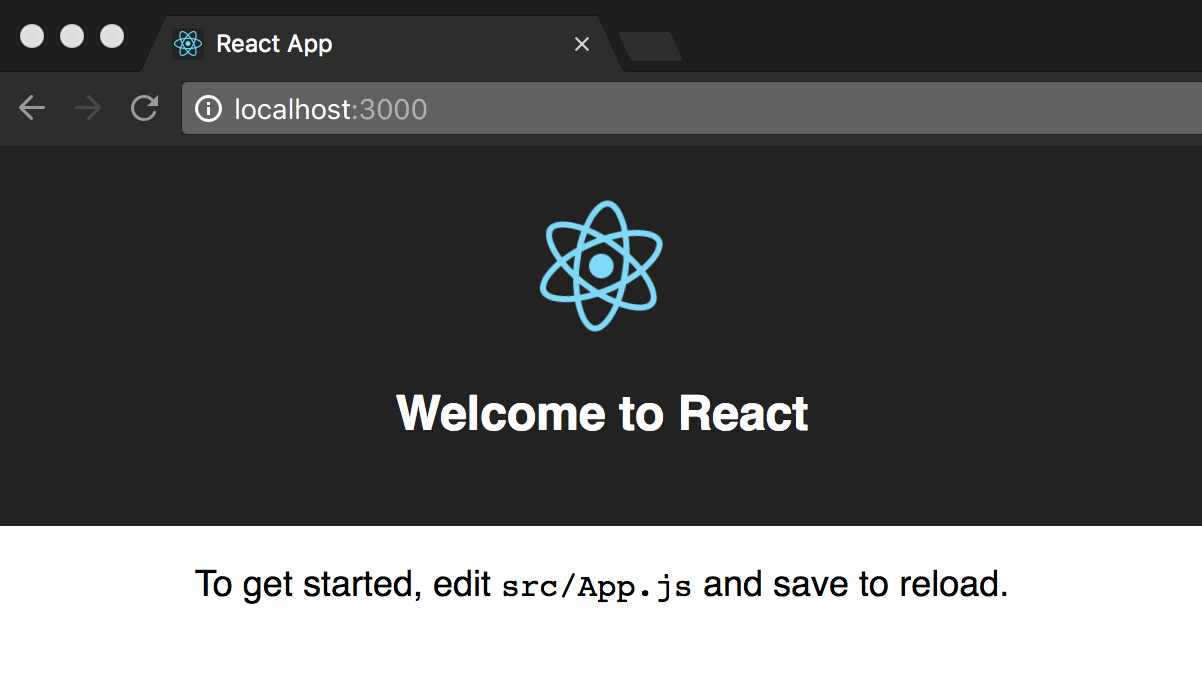Click the :3000 port in the URL

[391, 109]
